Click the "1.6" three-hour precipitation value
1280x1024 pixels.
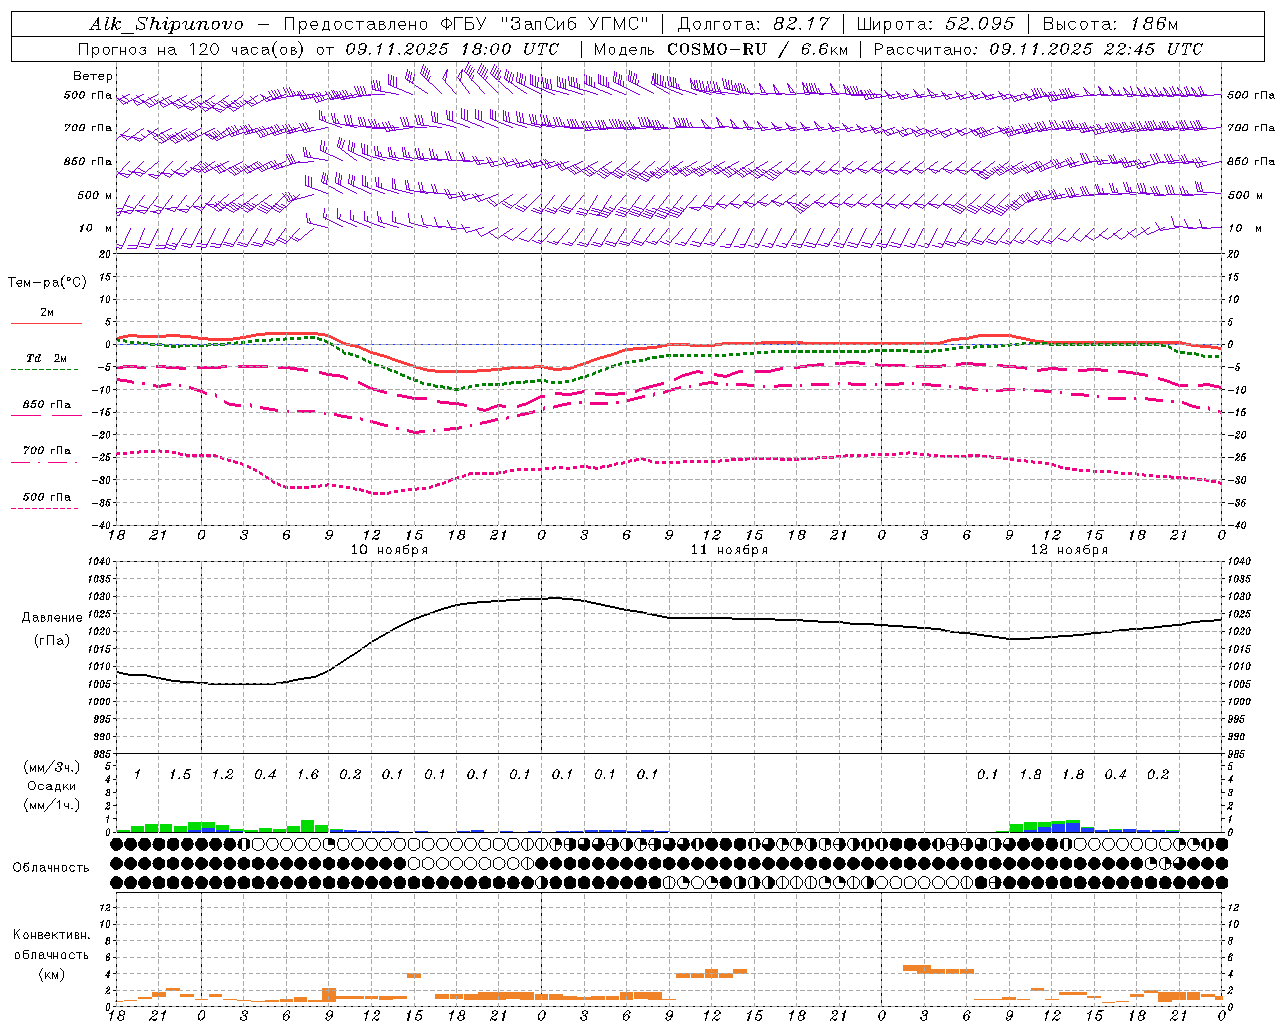(x=307, y=775)
